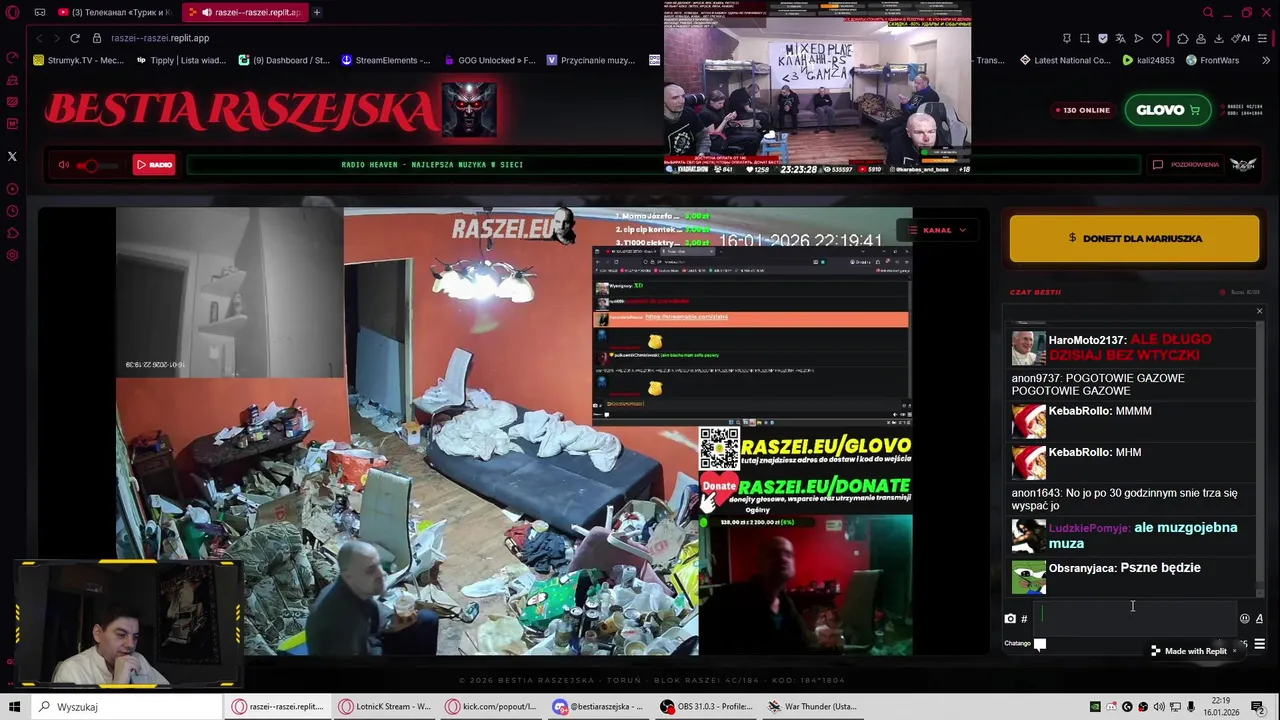Switch to the Телеканал YouTube tab
This screenshot has height=720, width=1280.
pos(114,12)
